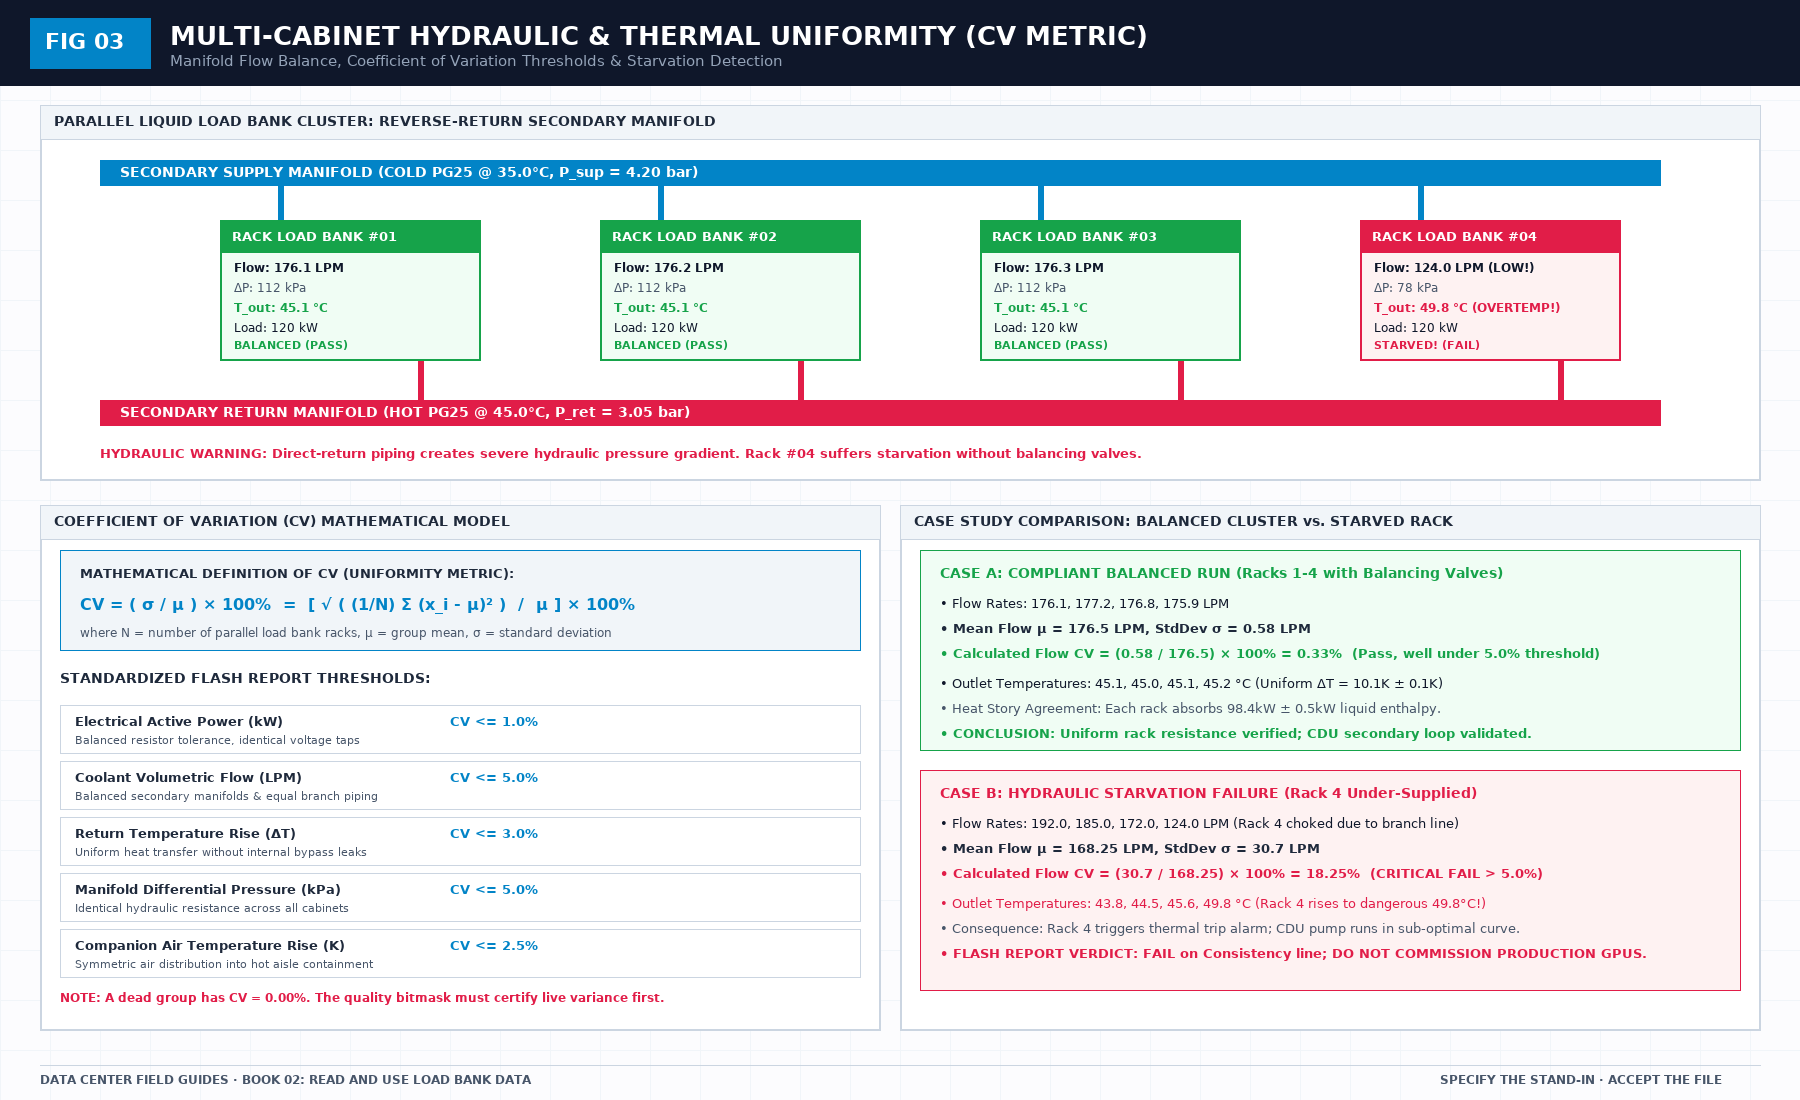Click footer 'SPECIFY THE STAND-IN · ACCEPT THE FILE'

pos(1581,1080)
